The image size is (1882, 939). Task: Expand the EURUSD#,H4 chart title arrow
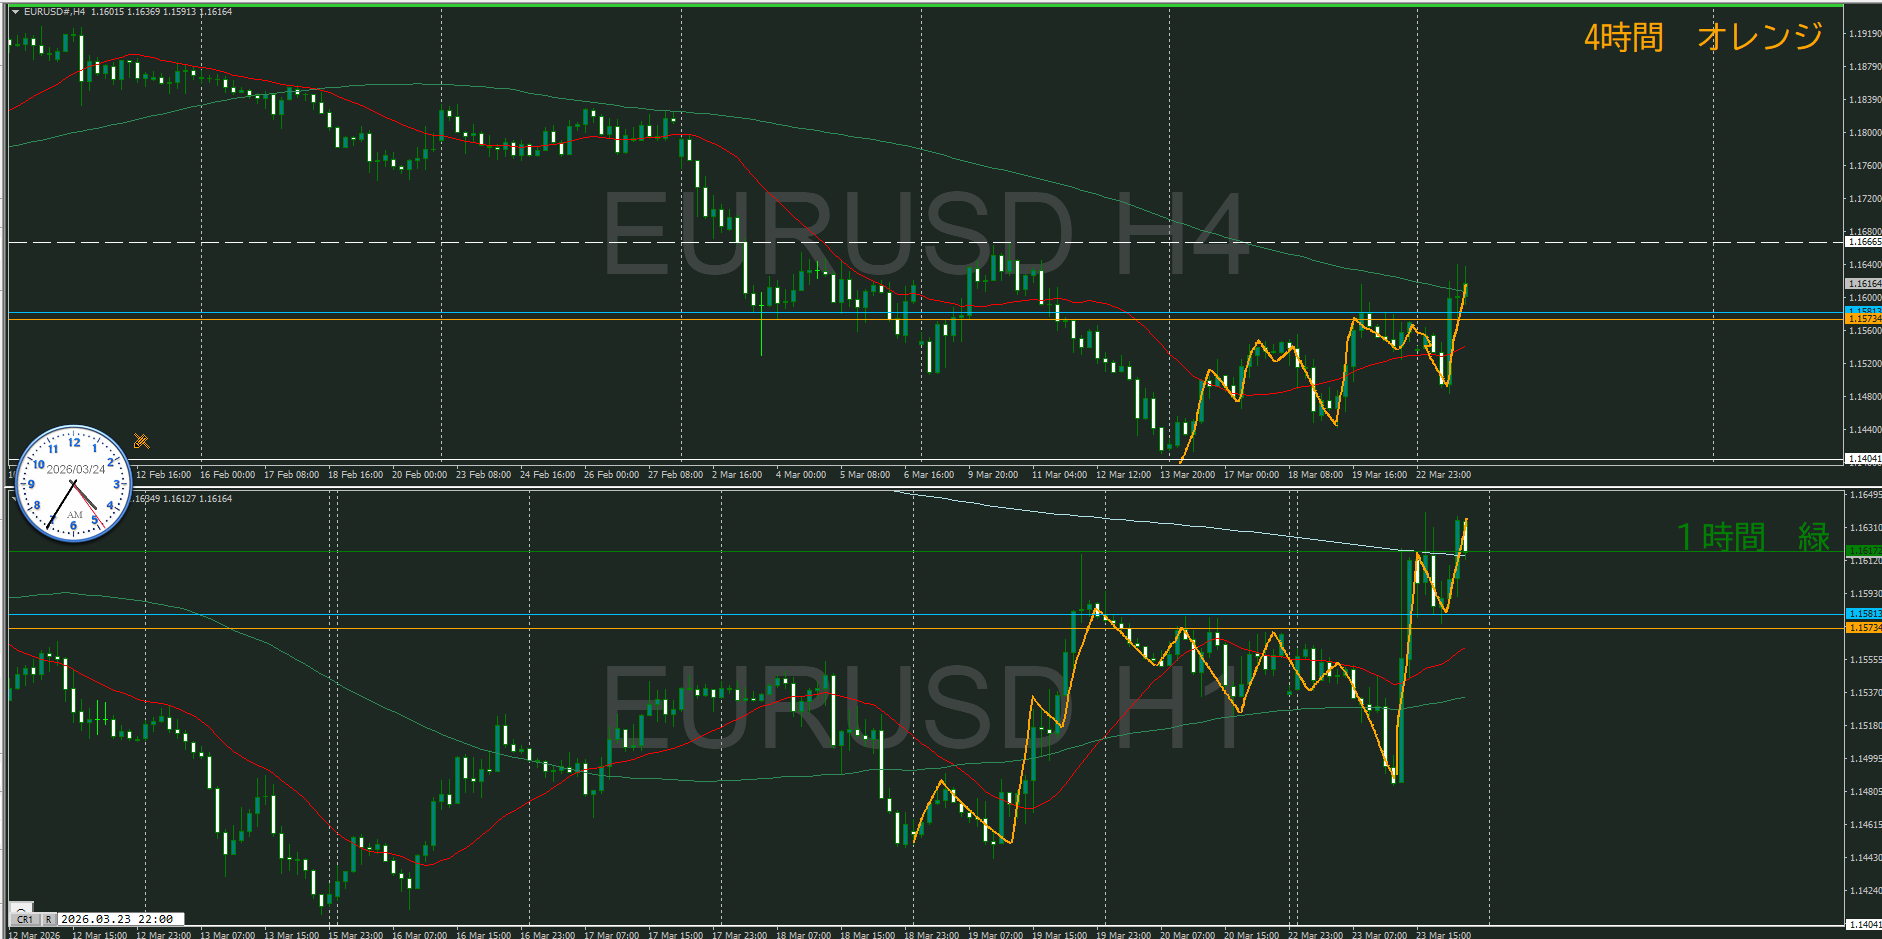(15, 12)
